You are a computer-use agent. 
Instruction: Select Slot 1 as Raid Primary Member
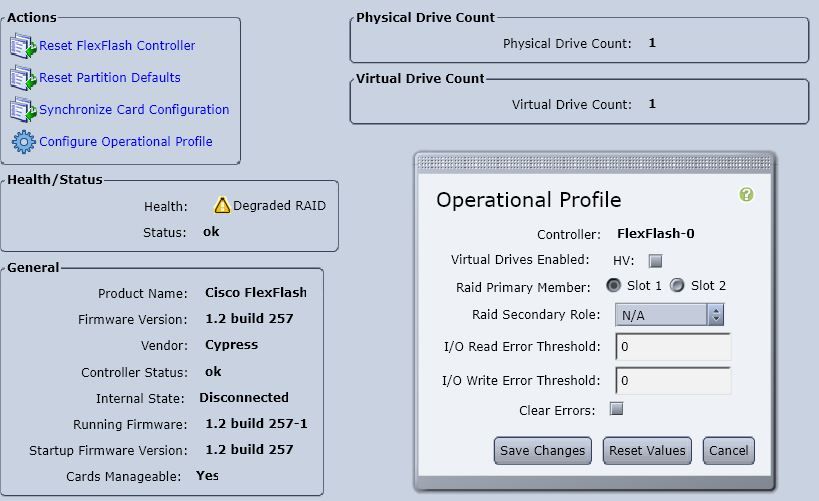(x=613, y=285)
